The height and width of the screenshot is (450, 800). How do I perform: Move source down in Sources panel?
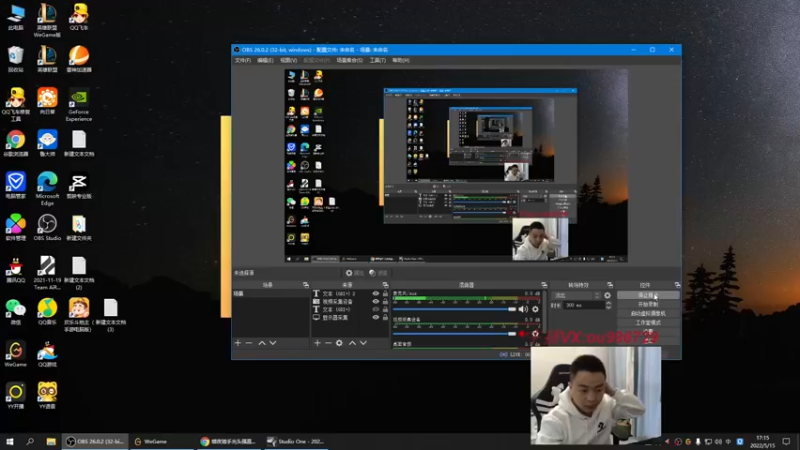pyautogui.click(x=363, y=343)
